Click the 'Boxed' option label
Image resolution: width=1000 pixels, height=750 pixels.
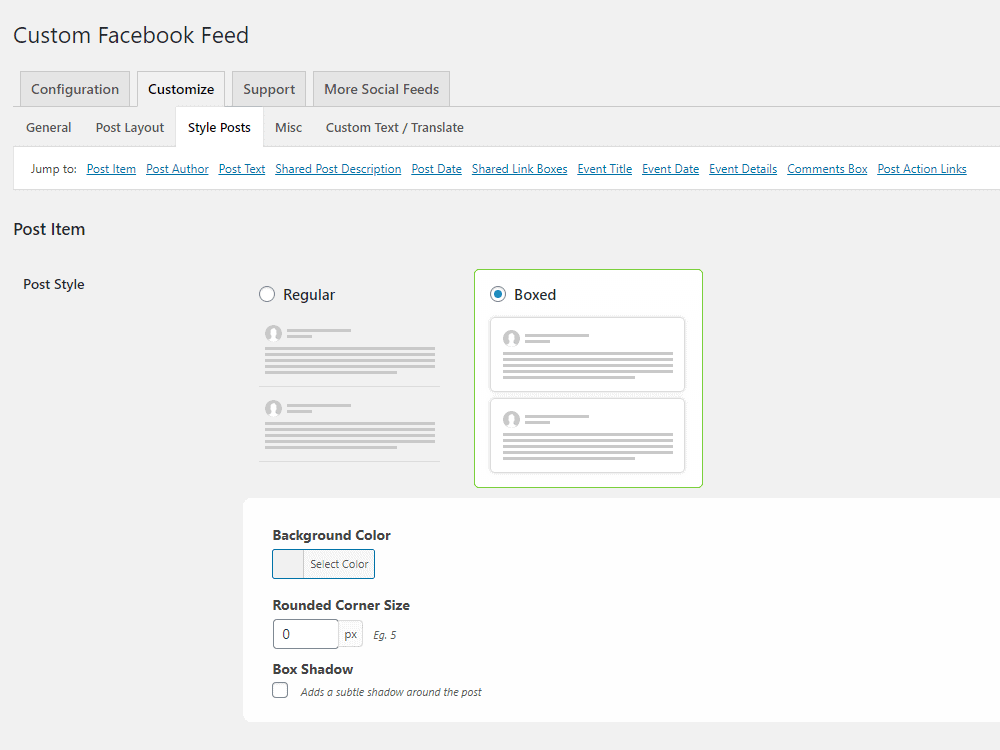[535, 295]
